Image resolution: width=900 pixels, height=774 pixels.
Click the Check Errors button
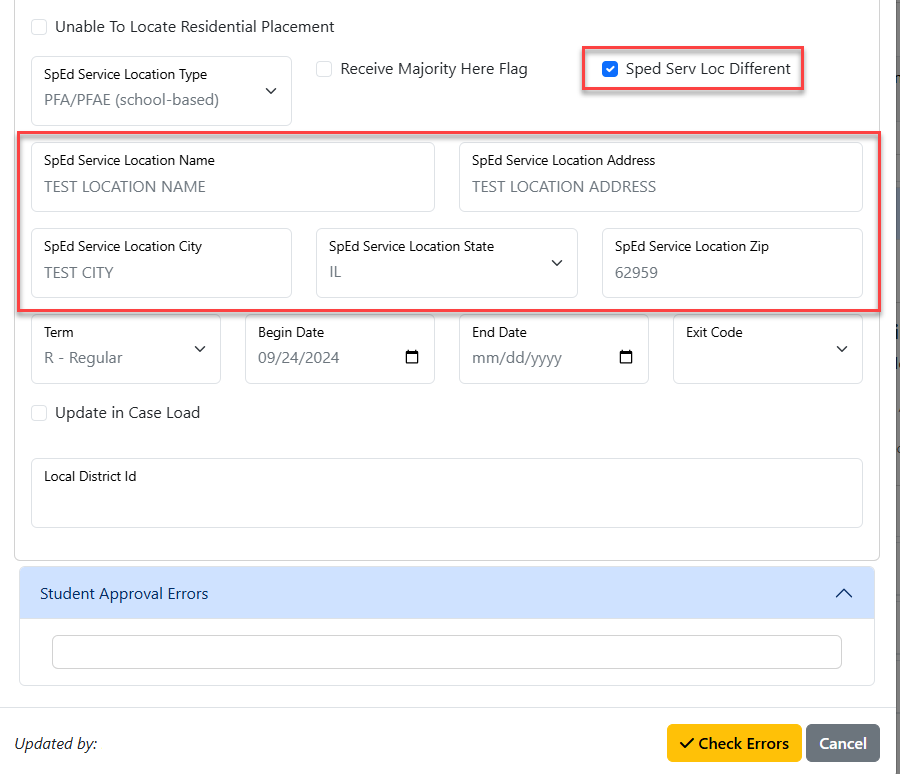tap(734, 743)
